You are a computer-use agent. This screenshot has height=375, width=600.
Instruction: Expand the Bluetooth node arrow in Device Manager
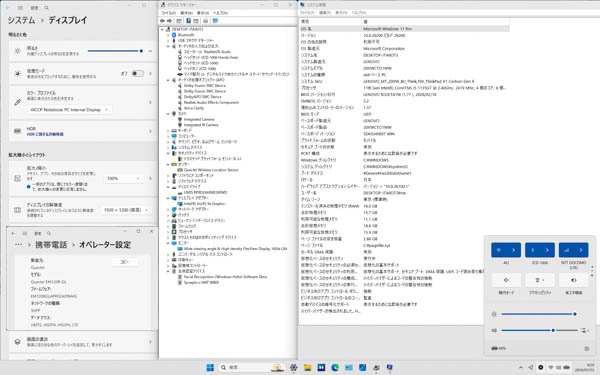click(168, 35)
